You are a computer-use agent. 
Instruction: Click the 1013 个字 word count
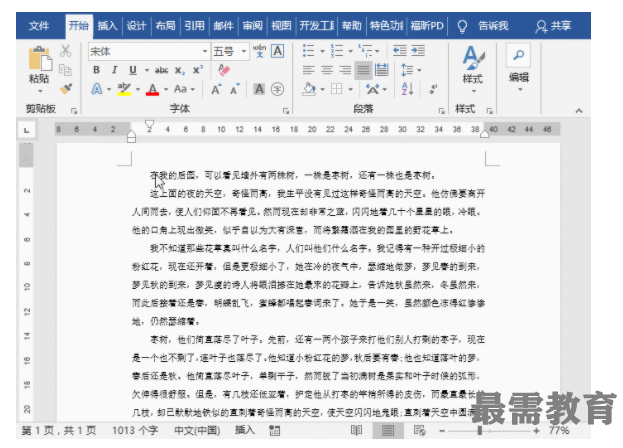pos(135,431)
